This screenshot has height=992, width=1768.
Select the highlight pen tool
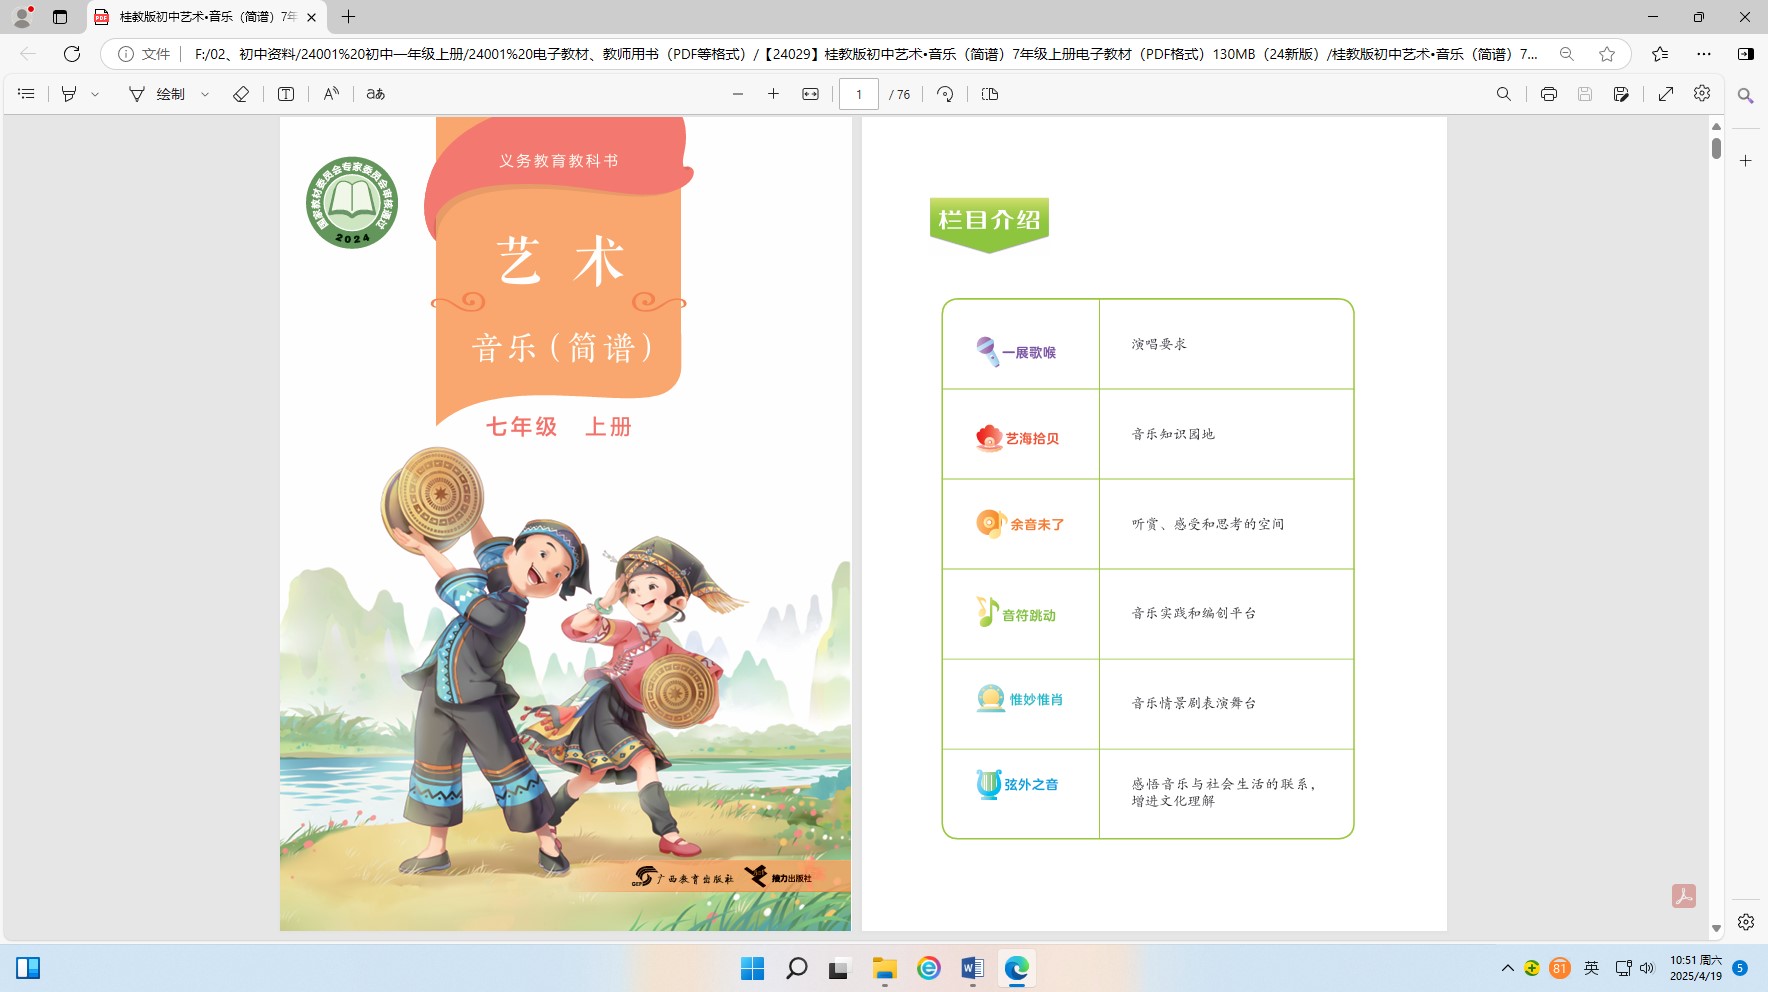[x=69, y=94]
